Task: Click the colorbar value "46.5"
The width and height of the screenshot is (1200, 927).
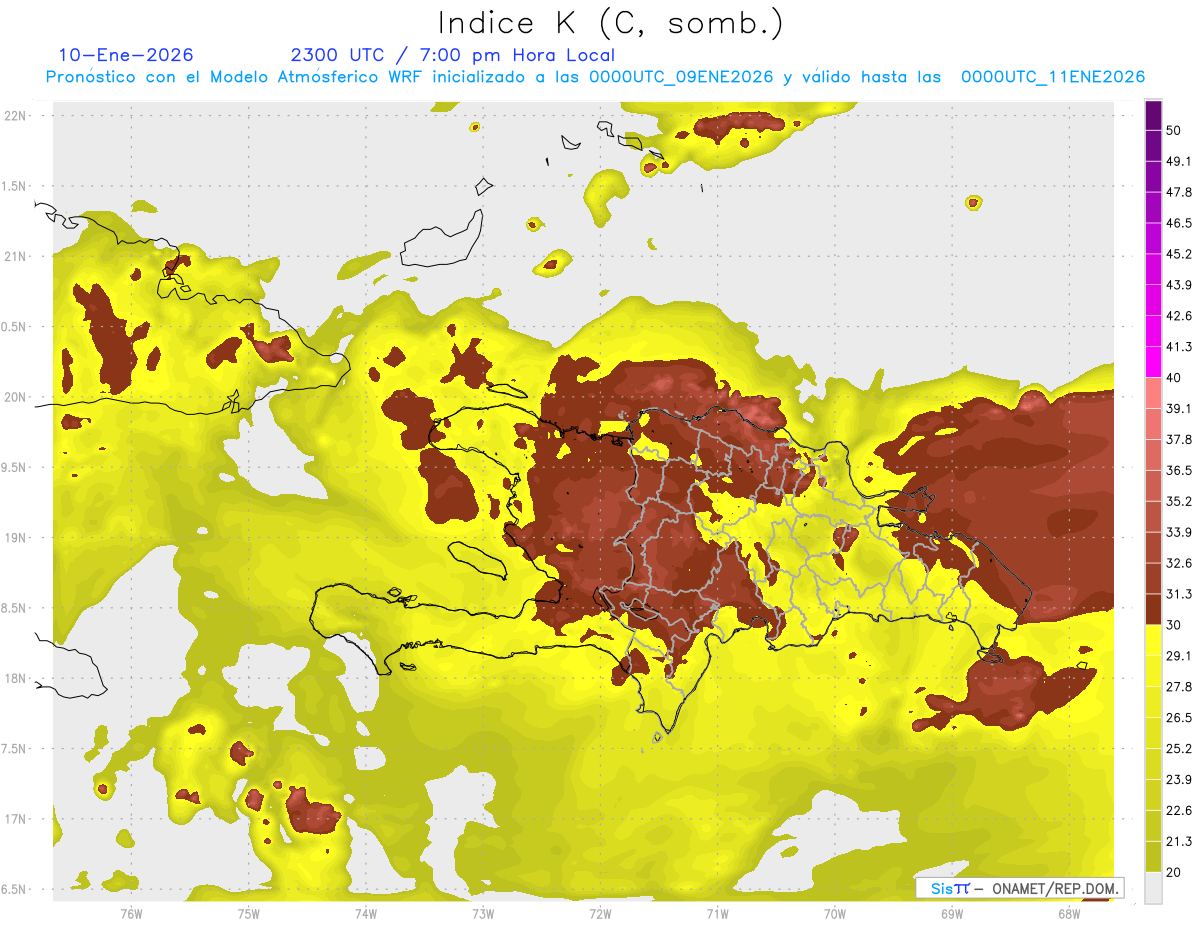Action: point(1179,223)
